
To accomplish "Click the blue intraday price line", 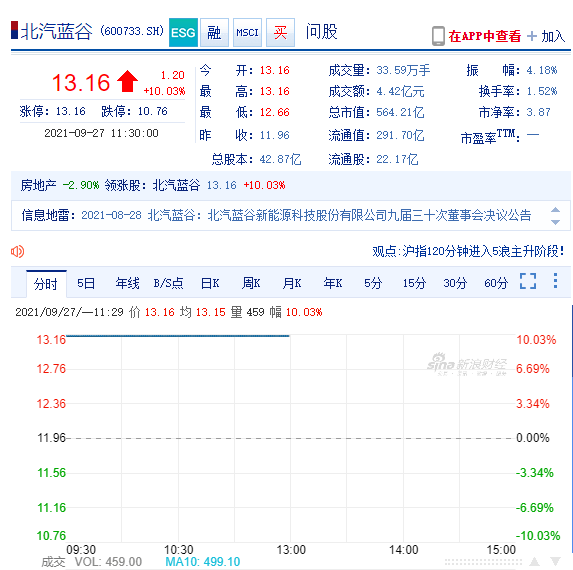I will point(178,336).
